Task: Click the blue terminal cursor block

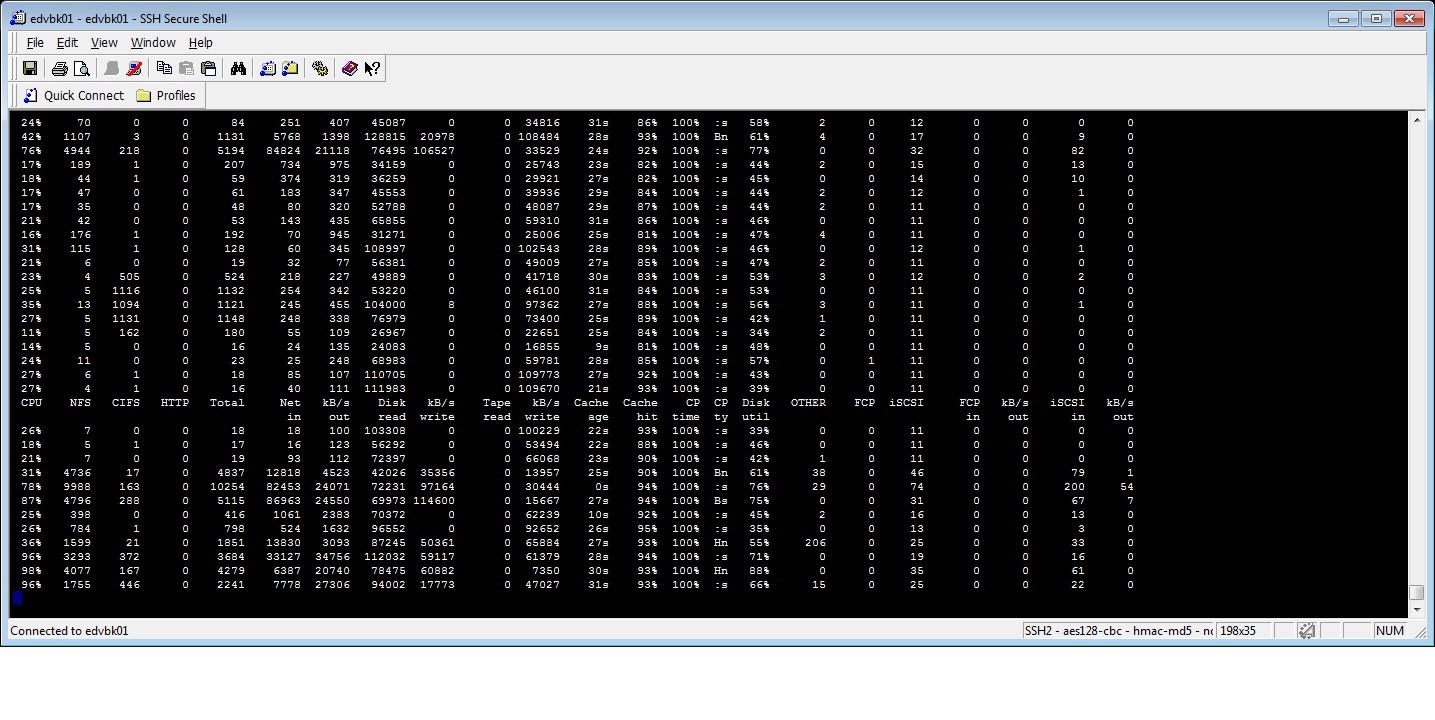Action: click(17, 599)
